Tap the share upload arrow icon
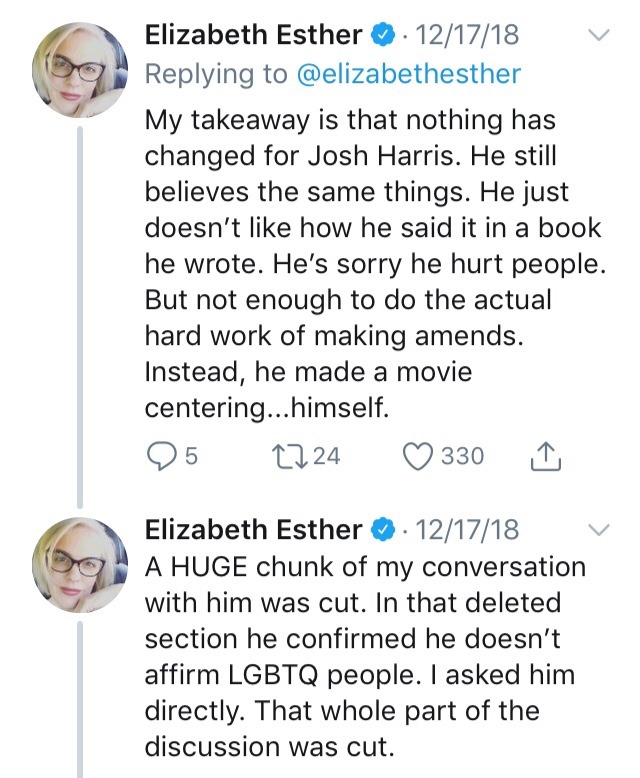 [x=543, y=457]
